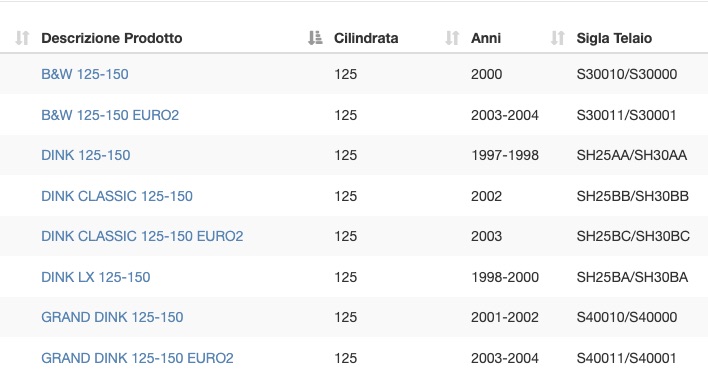Click sort arrows icon left of Sigla Telaio
Screen dimensions: 708x384
pyautogui.click(x=558, y=38)
